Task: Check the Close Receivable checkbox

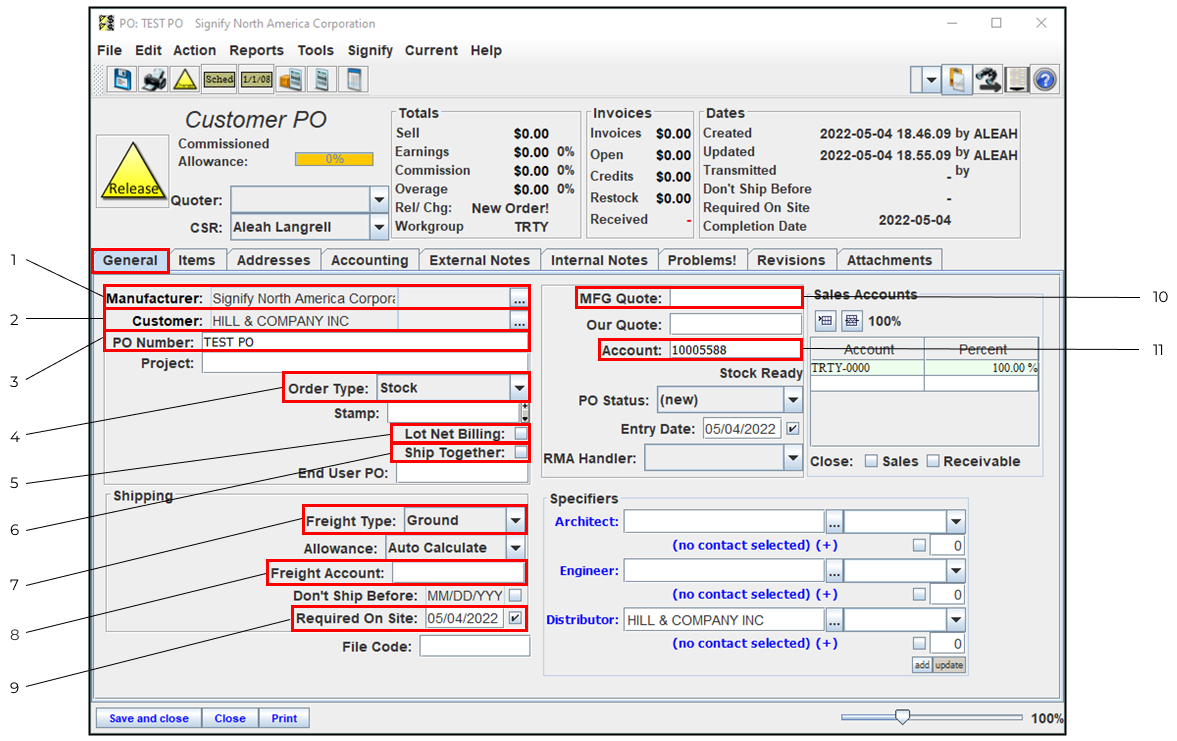Action: [932, 461]
